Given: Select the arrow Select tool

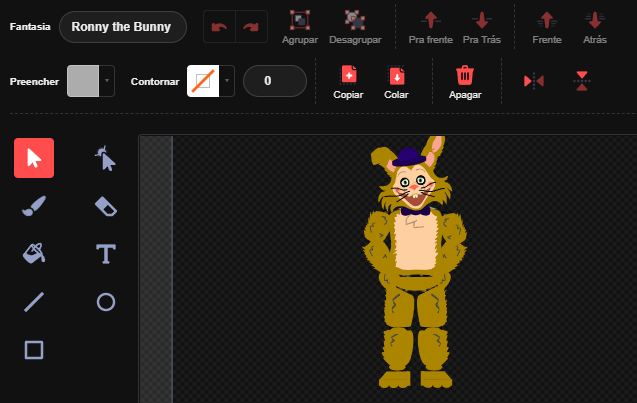Looking at the screenshot, I should [x=34, y=158].
